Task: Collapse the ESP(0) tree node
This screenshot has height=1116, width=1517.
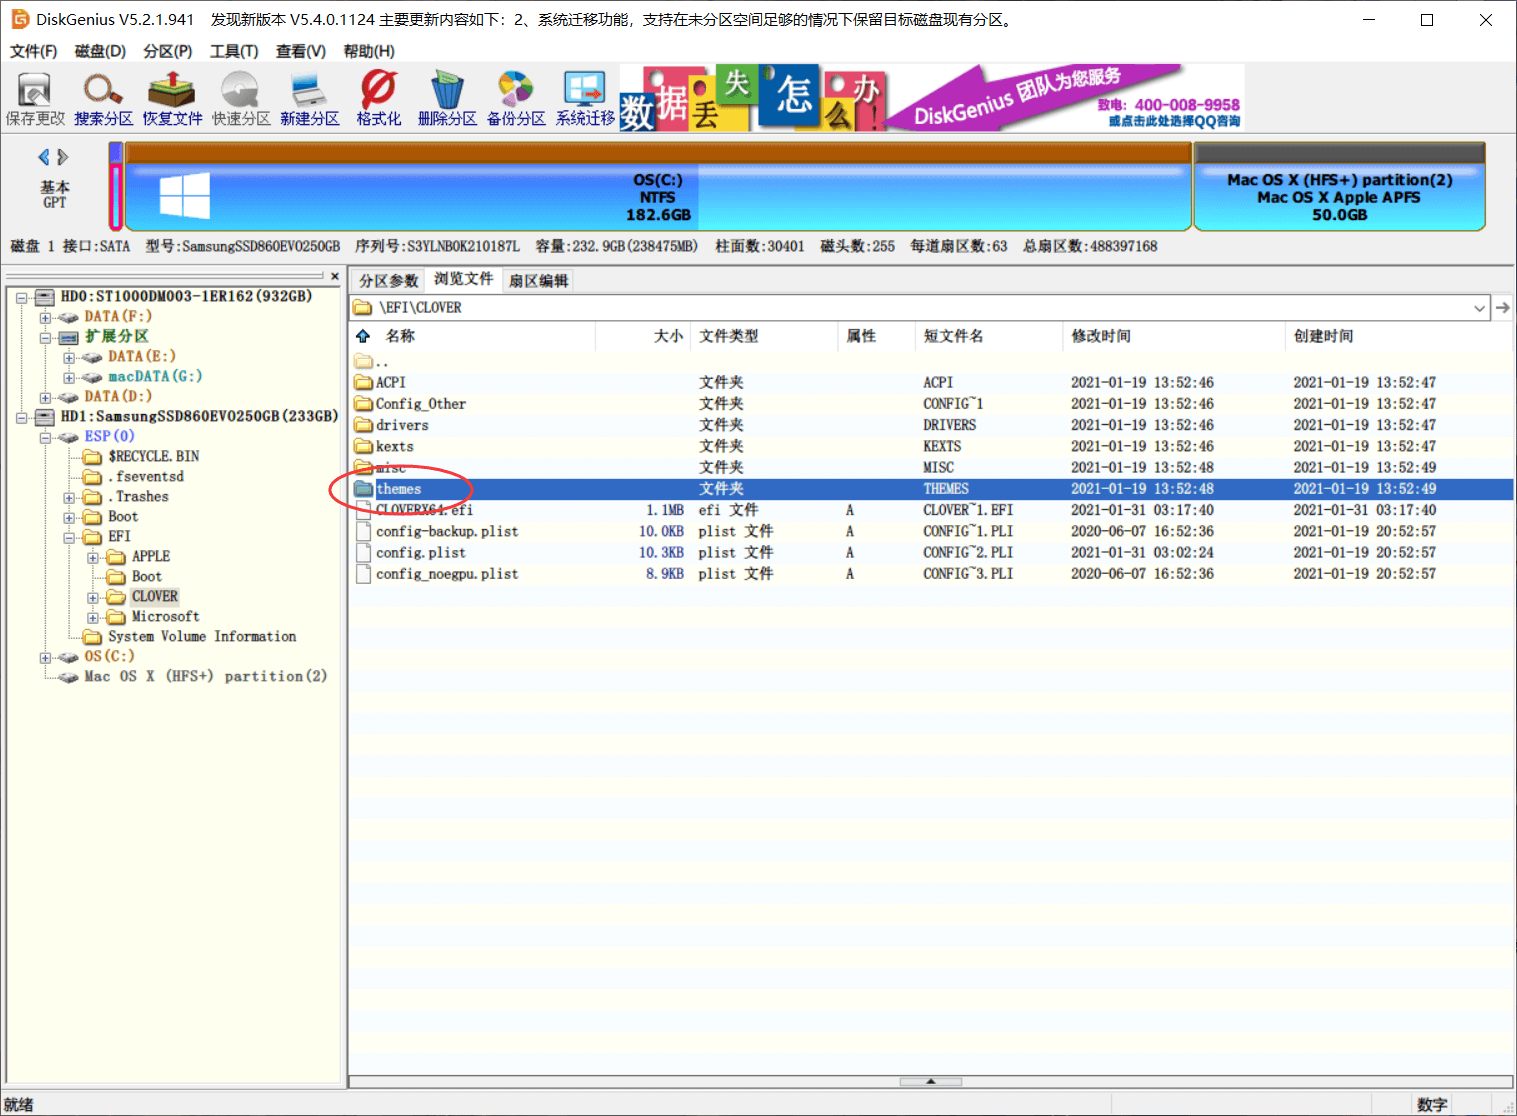Action: click(45, 437)
